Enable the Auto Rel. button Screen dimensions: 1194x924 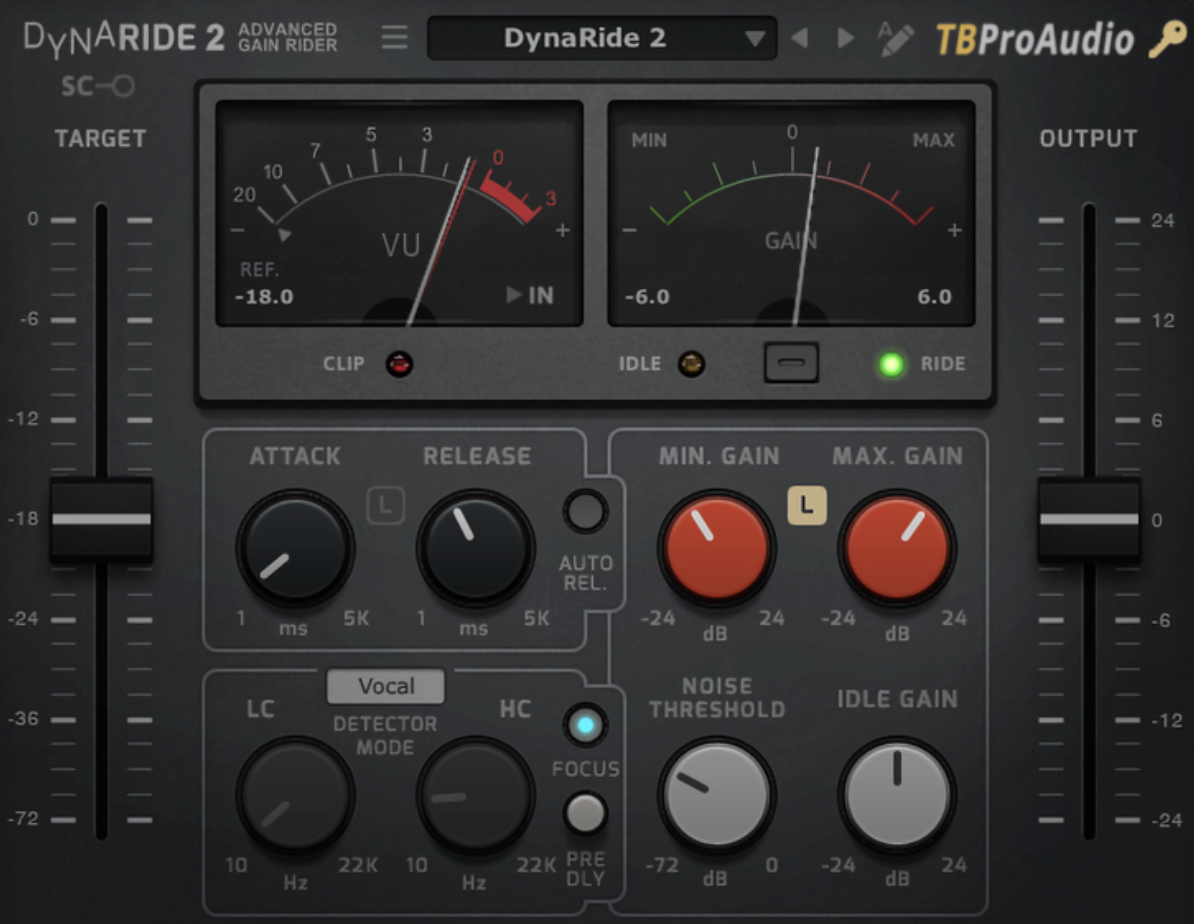[585, 510]
